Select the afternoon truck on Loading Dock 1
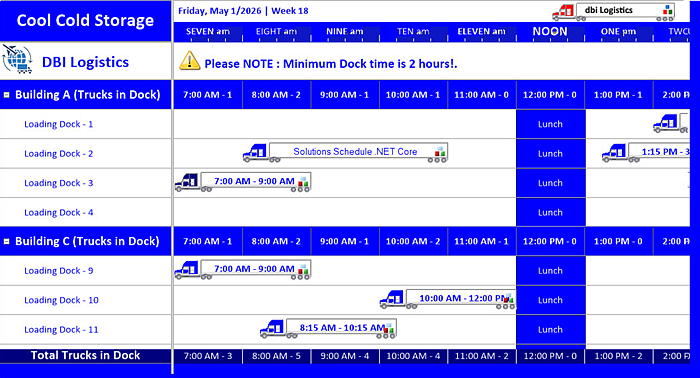This screenshot has height=378, width=700. click(x=671, y=123)
